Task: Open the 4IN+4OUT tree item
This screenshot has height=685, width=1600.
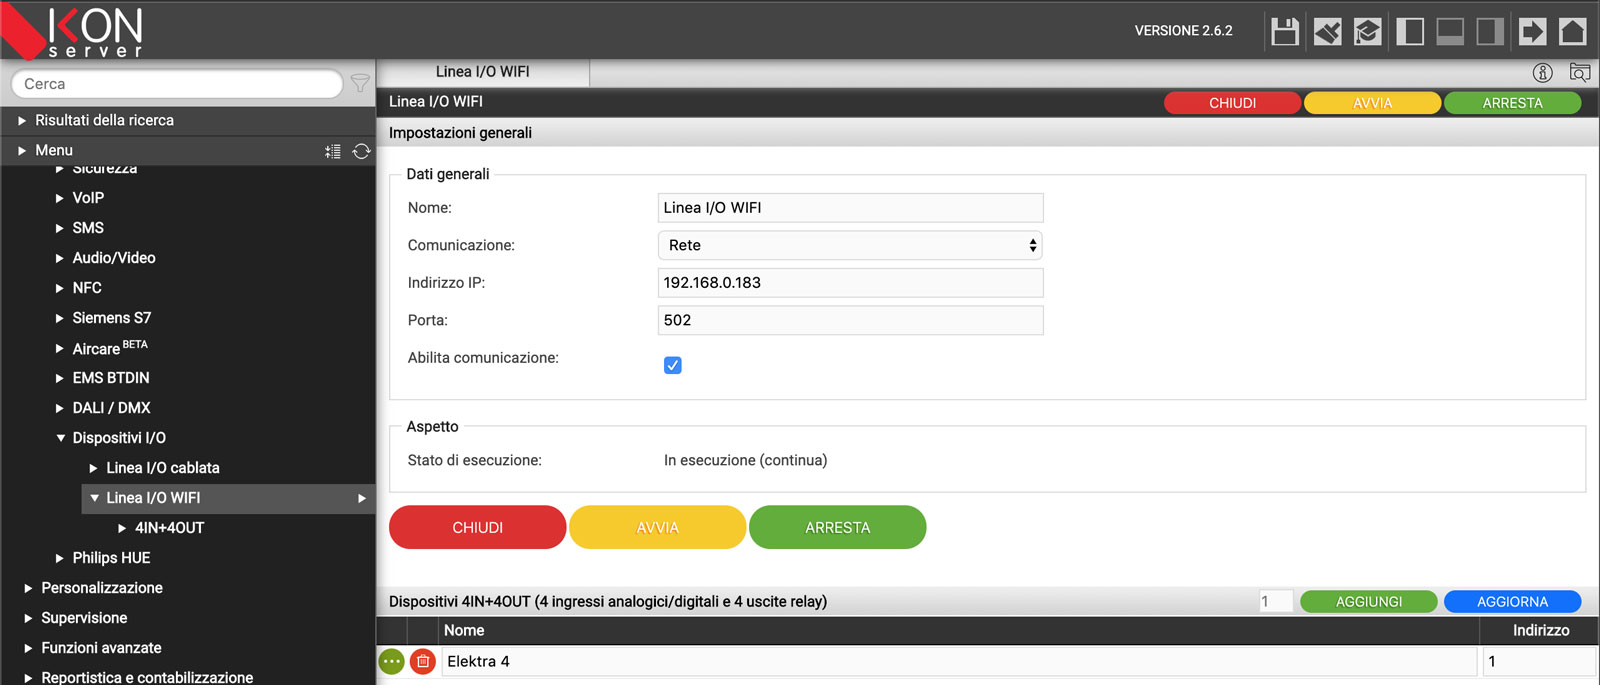Action: pos(169,528)
